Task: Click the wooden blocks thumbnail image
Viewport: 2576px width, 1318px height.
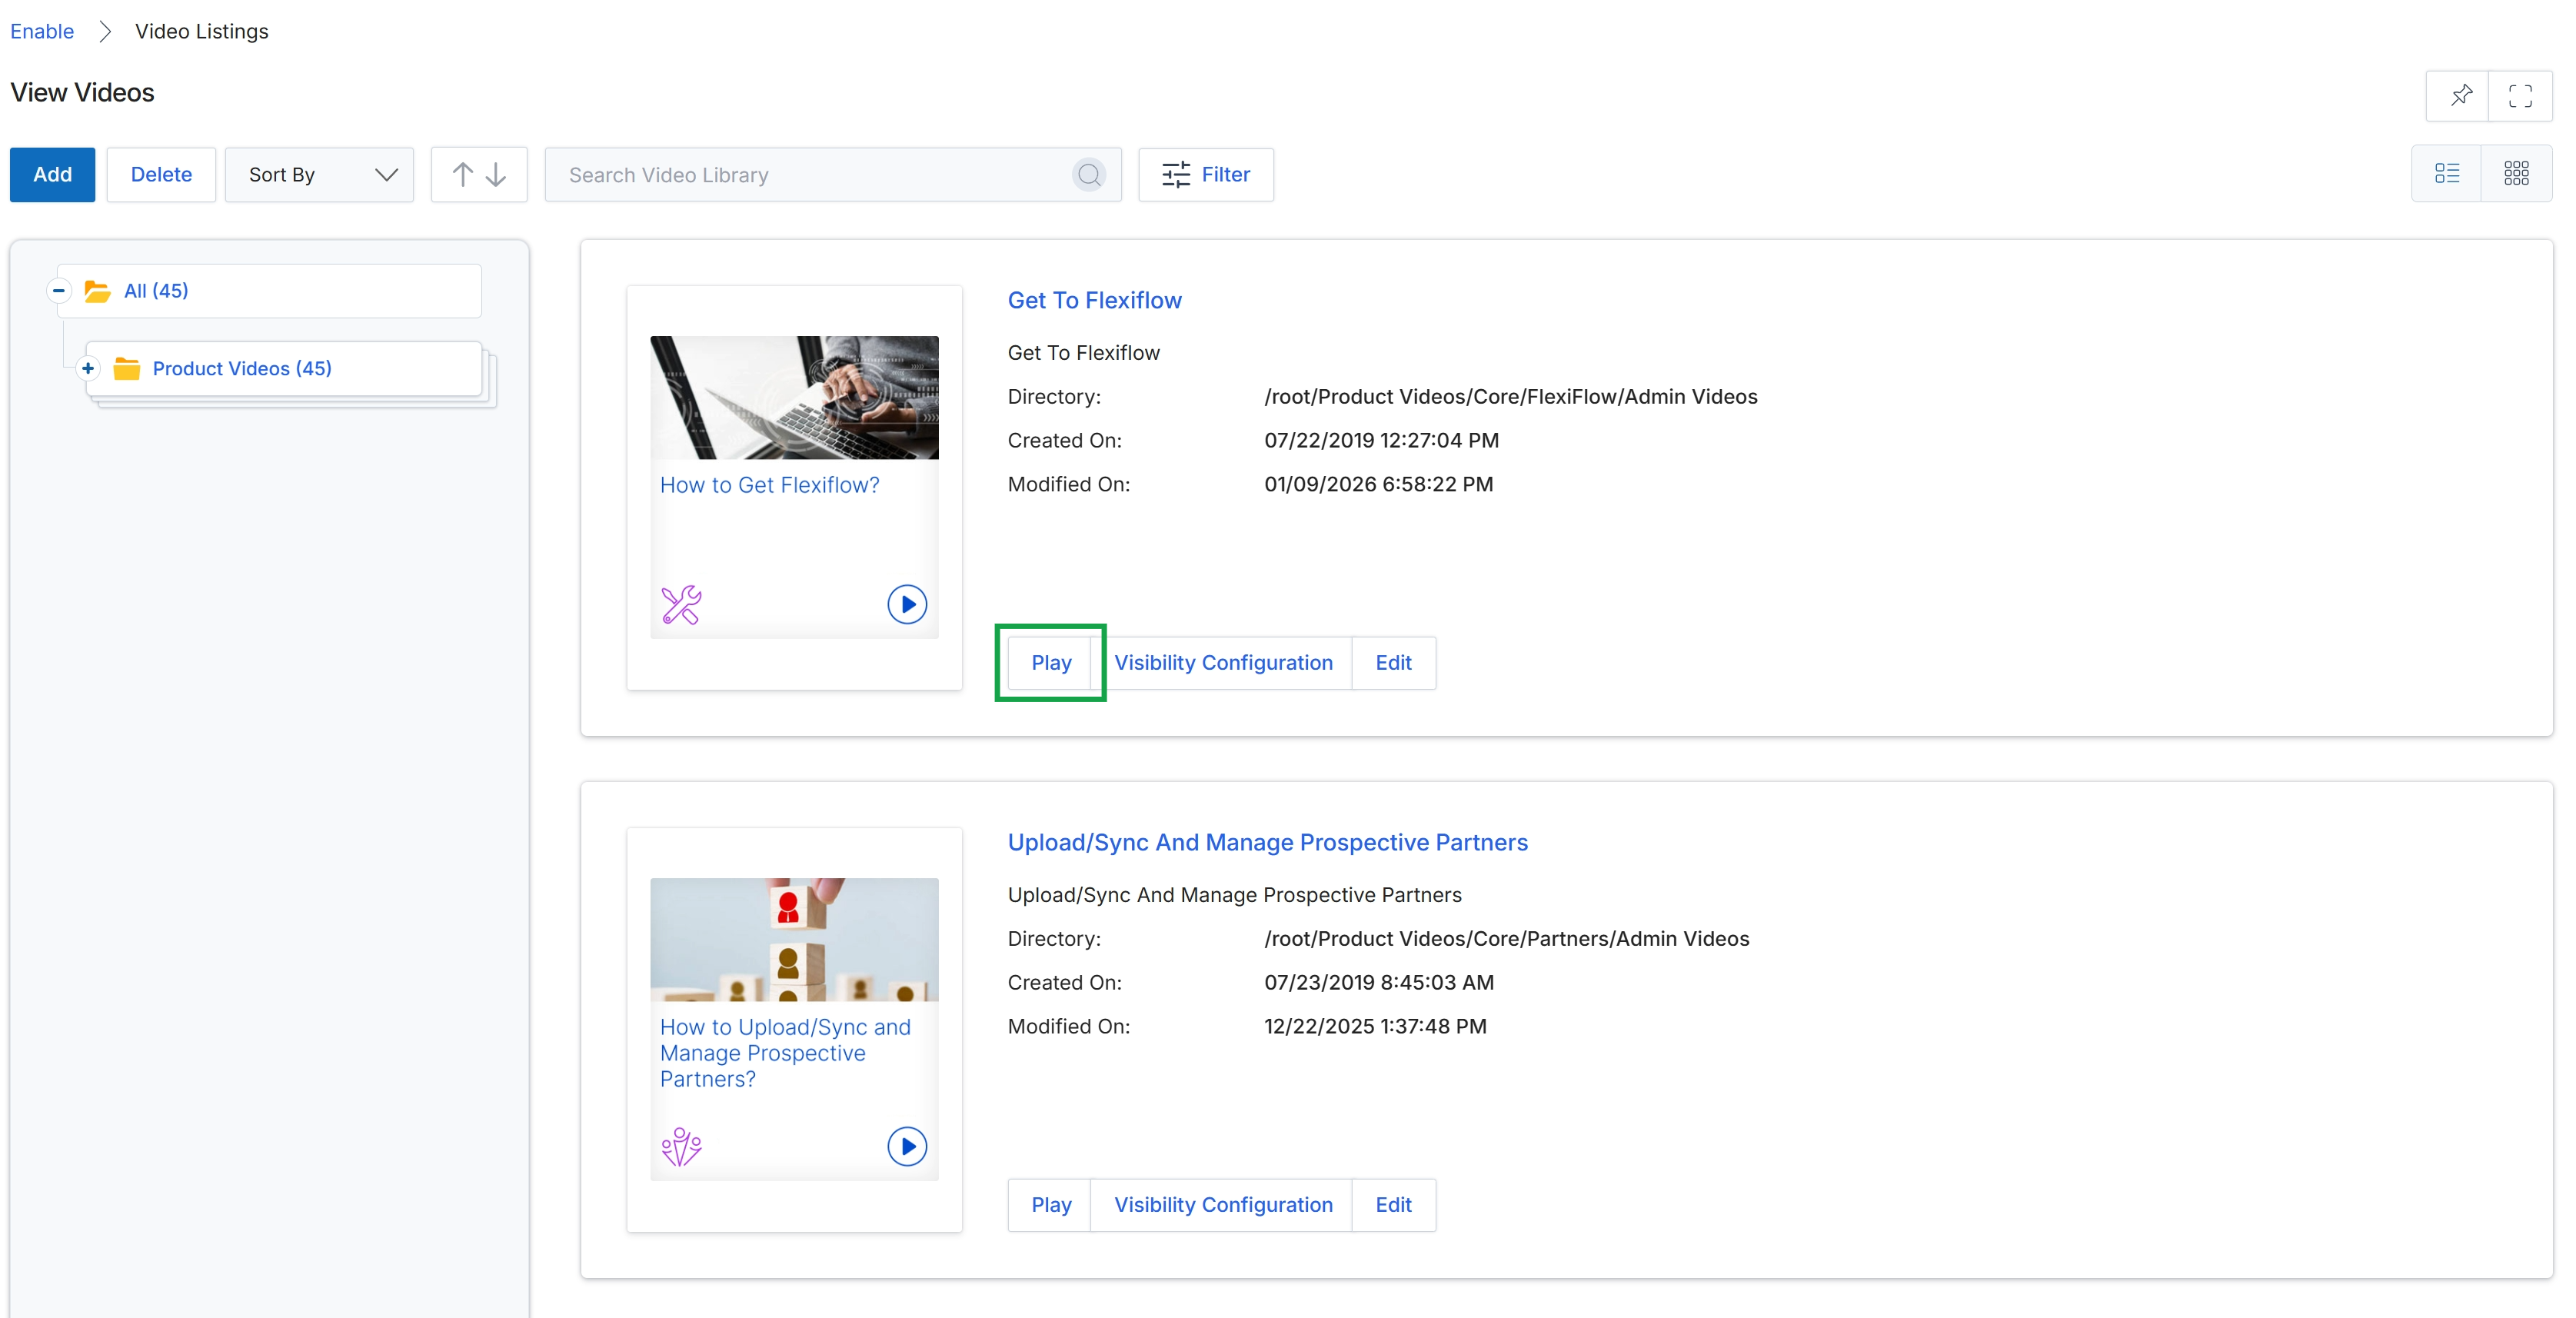Action: [794, 940]
